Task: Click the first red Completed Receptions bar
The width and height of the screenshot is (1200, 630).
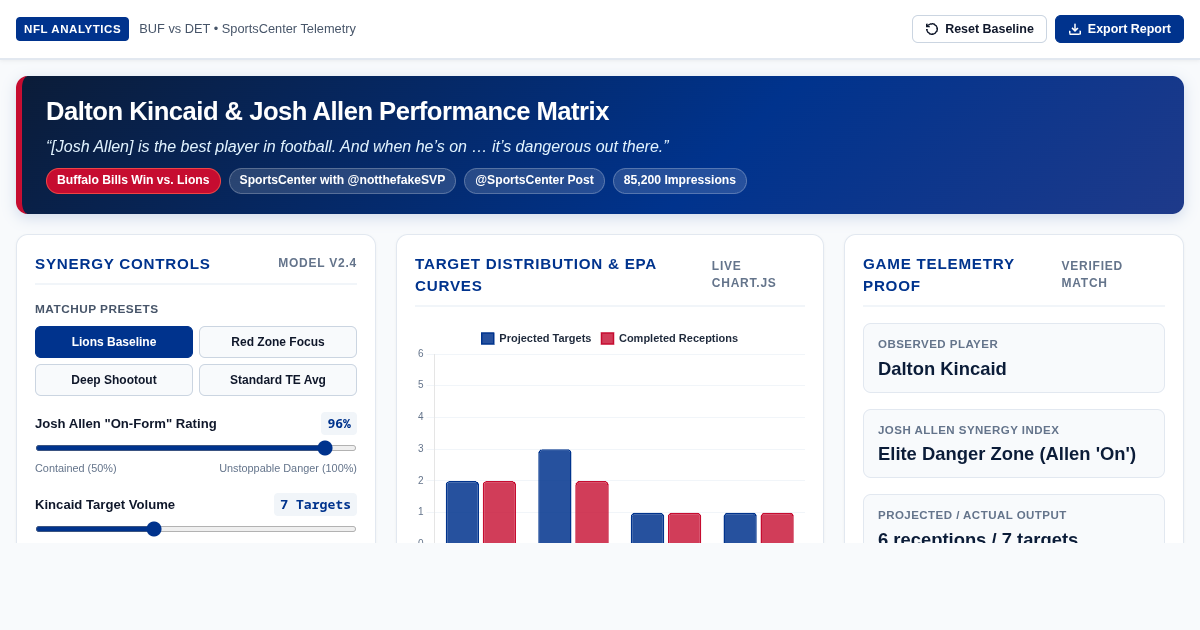Action: click(499, 512)
